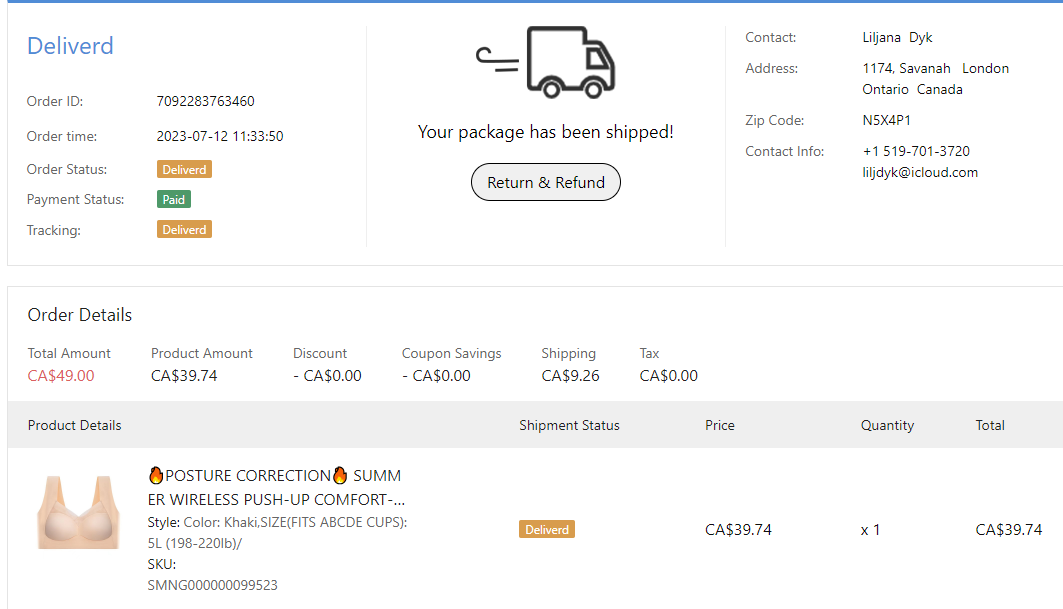Click the SKU code SMNG000000099523
The width and height of the screenshot is (1063, 609).
point(213,585)
